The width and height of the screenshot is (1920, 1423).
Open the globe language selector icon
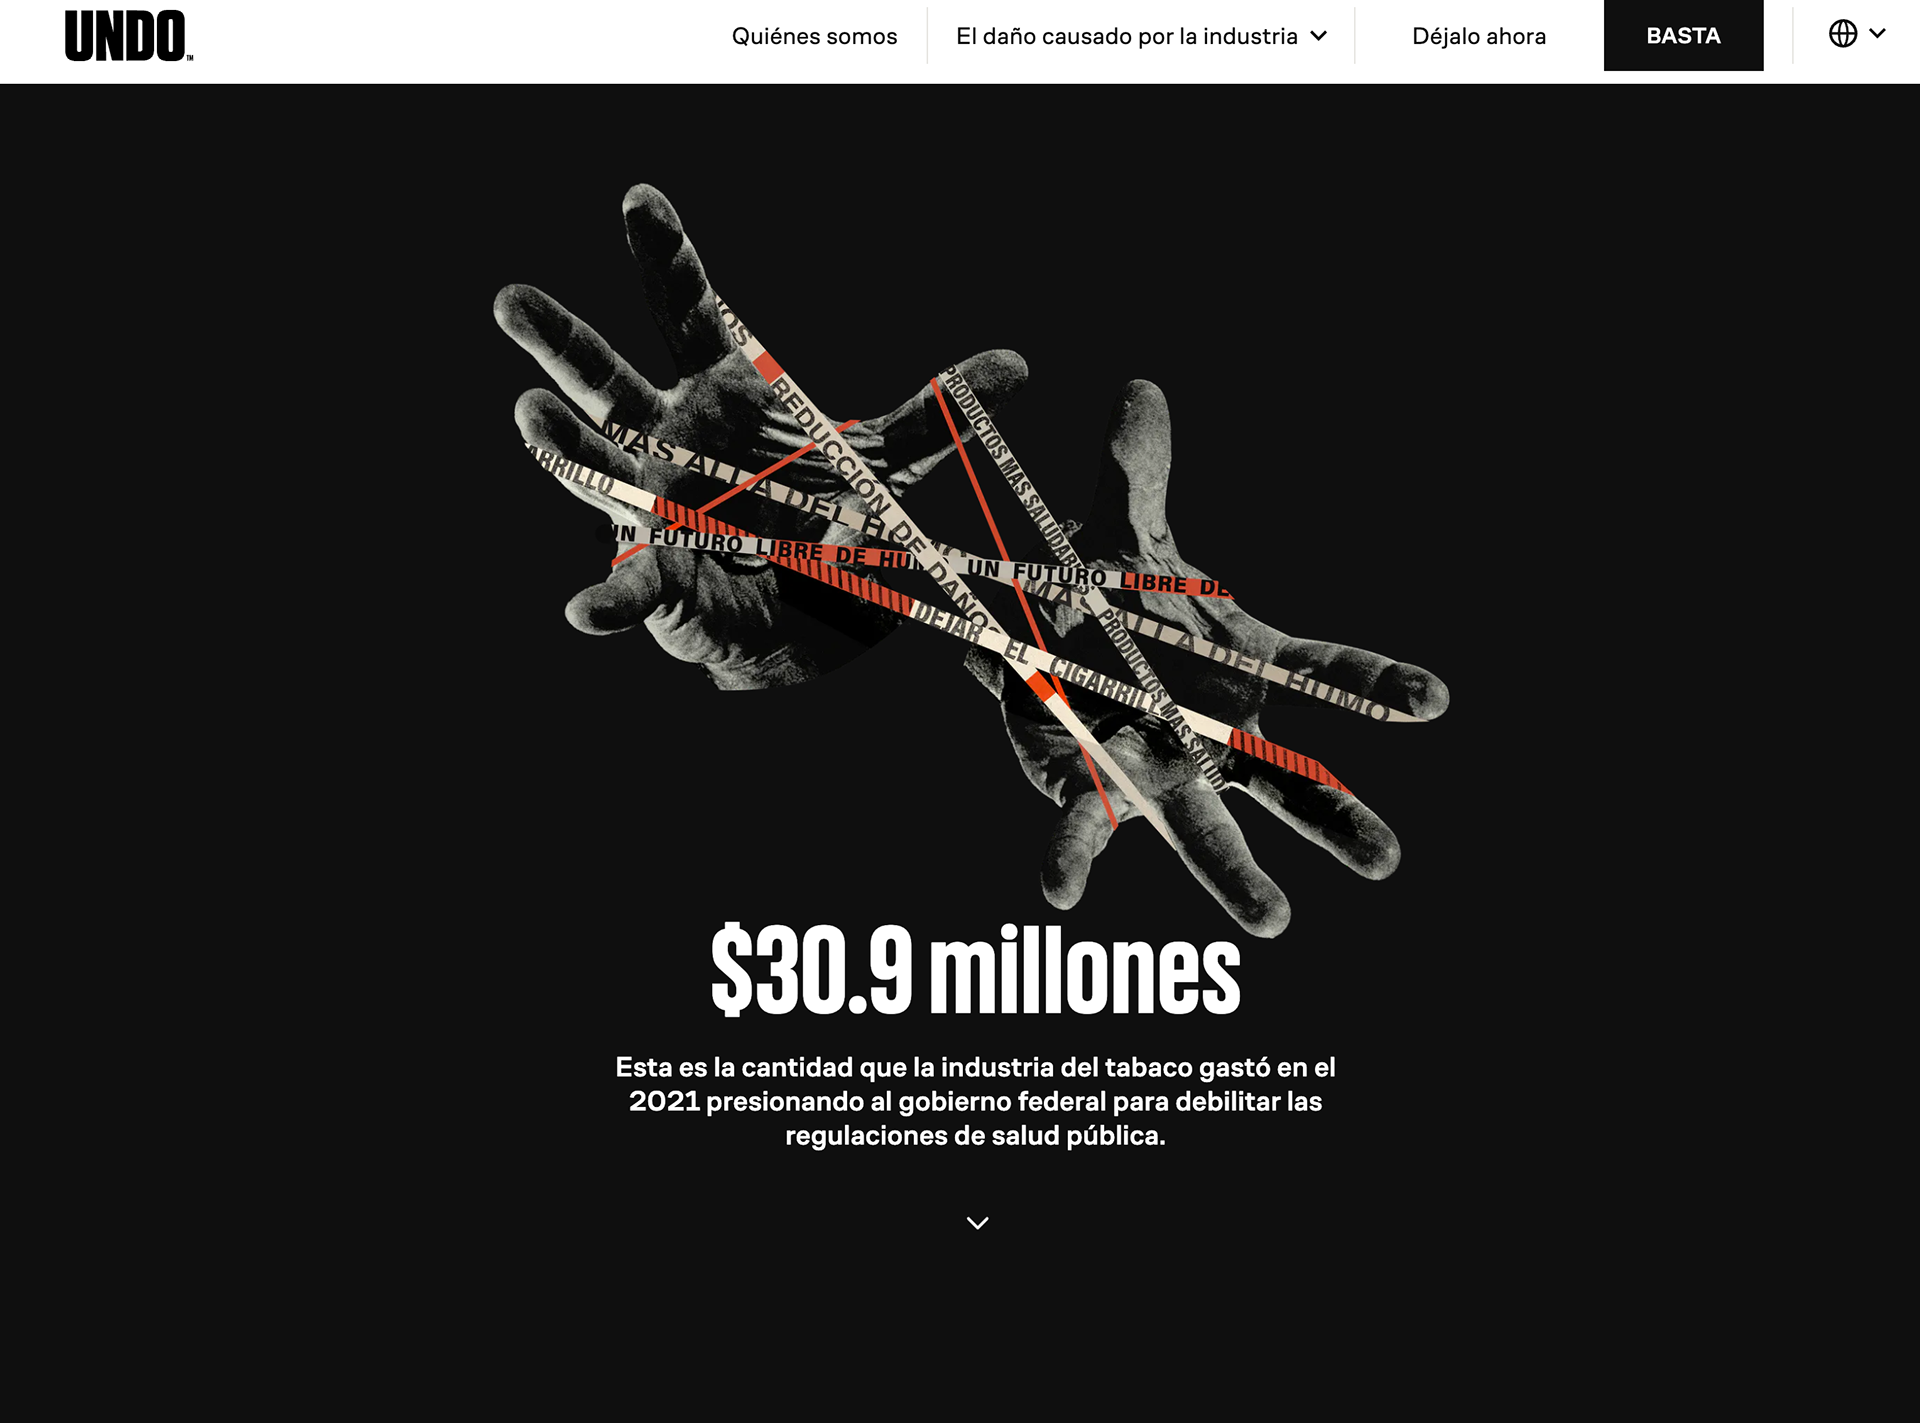1842,34
